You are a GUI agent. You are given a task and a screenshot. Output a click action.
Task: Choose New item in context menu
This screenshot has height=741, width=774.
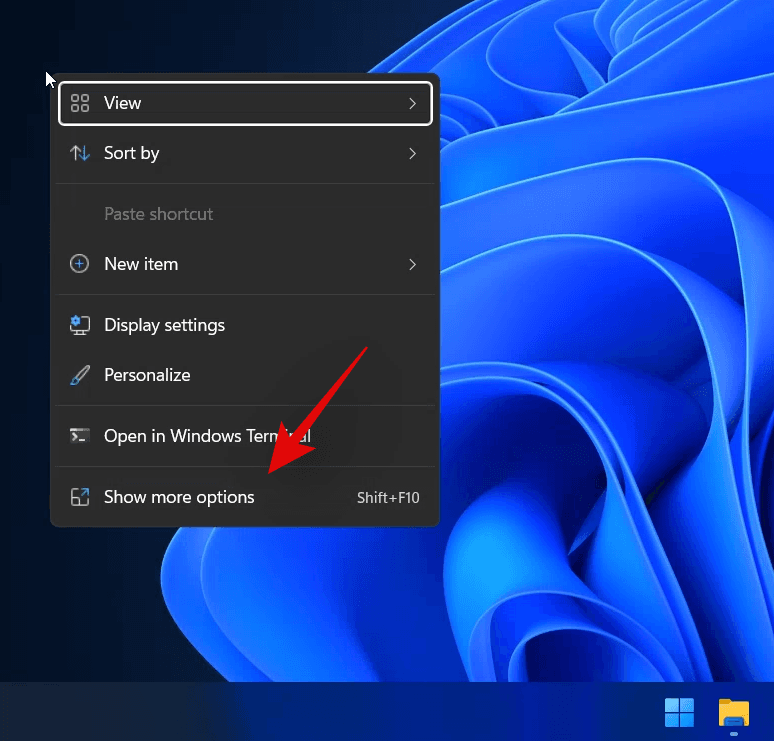click(x=245, y=264)
